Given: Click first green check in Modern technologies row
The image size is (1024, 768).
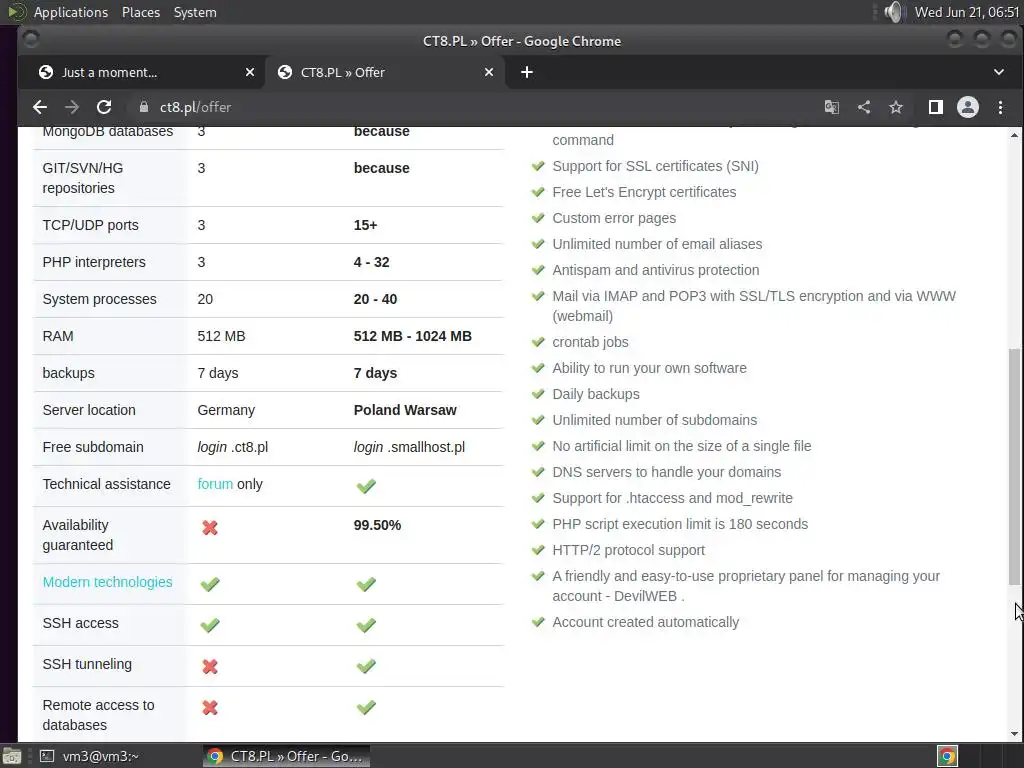Looking at the screenshot, I should (210, 584).
